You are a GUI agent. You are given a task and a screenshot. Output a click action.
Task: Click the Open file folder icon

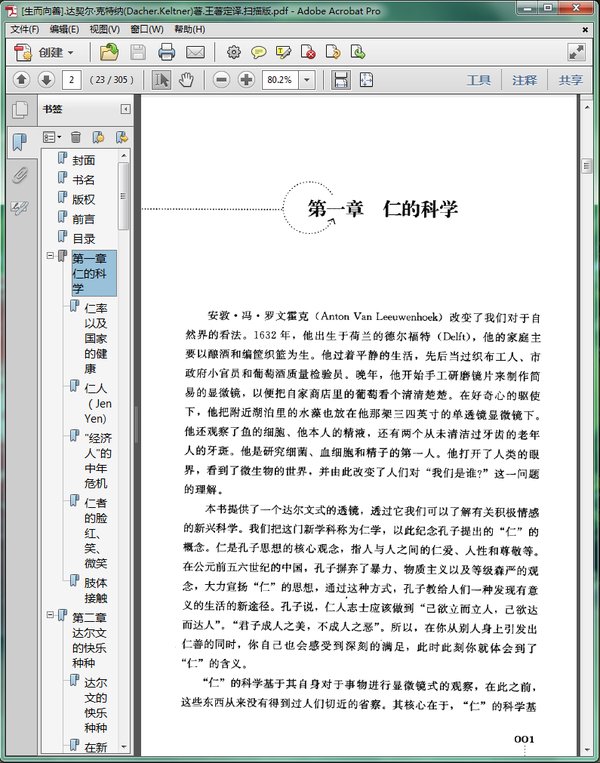[x=109, y=52]
